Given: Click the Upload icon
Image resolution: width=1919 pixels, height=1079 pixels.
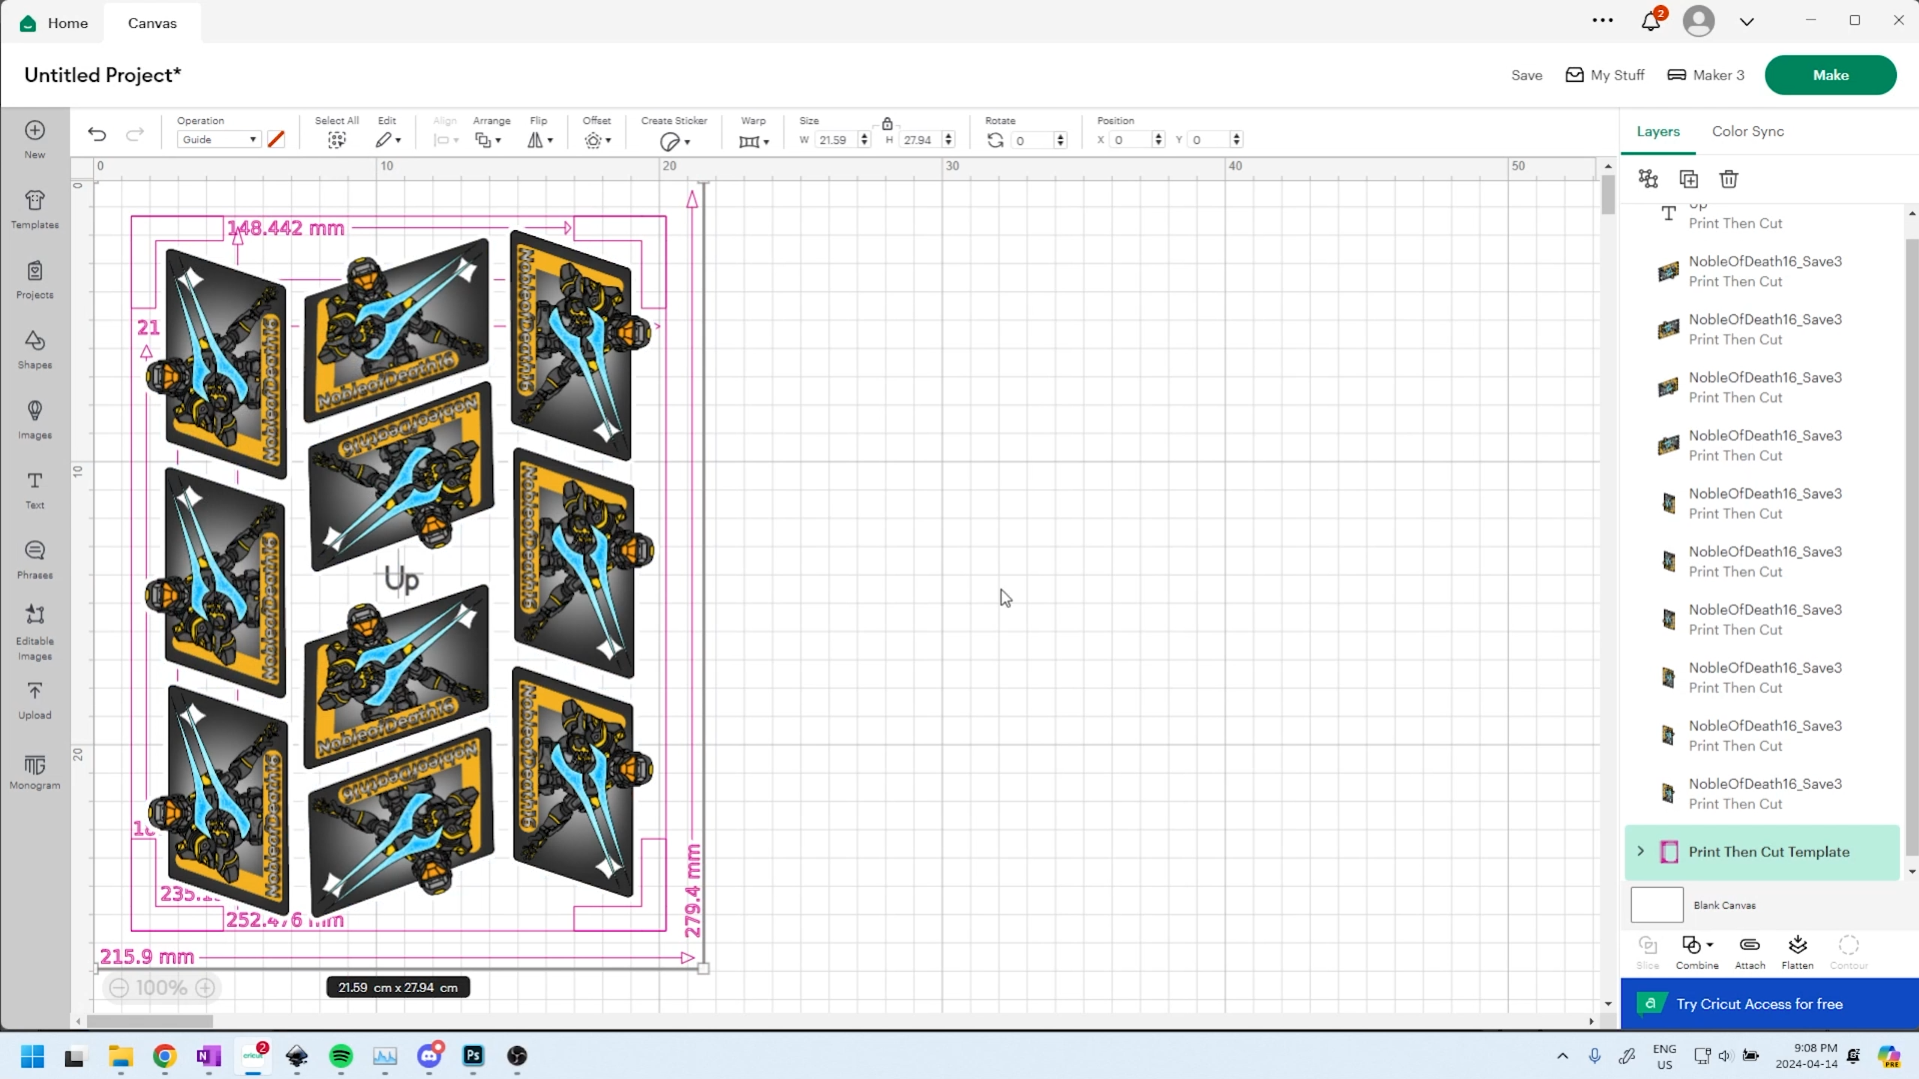Looking at the screenshot, I should tap(35, 700).
